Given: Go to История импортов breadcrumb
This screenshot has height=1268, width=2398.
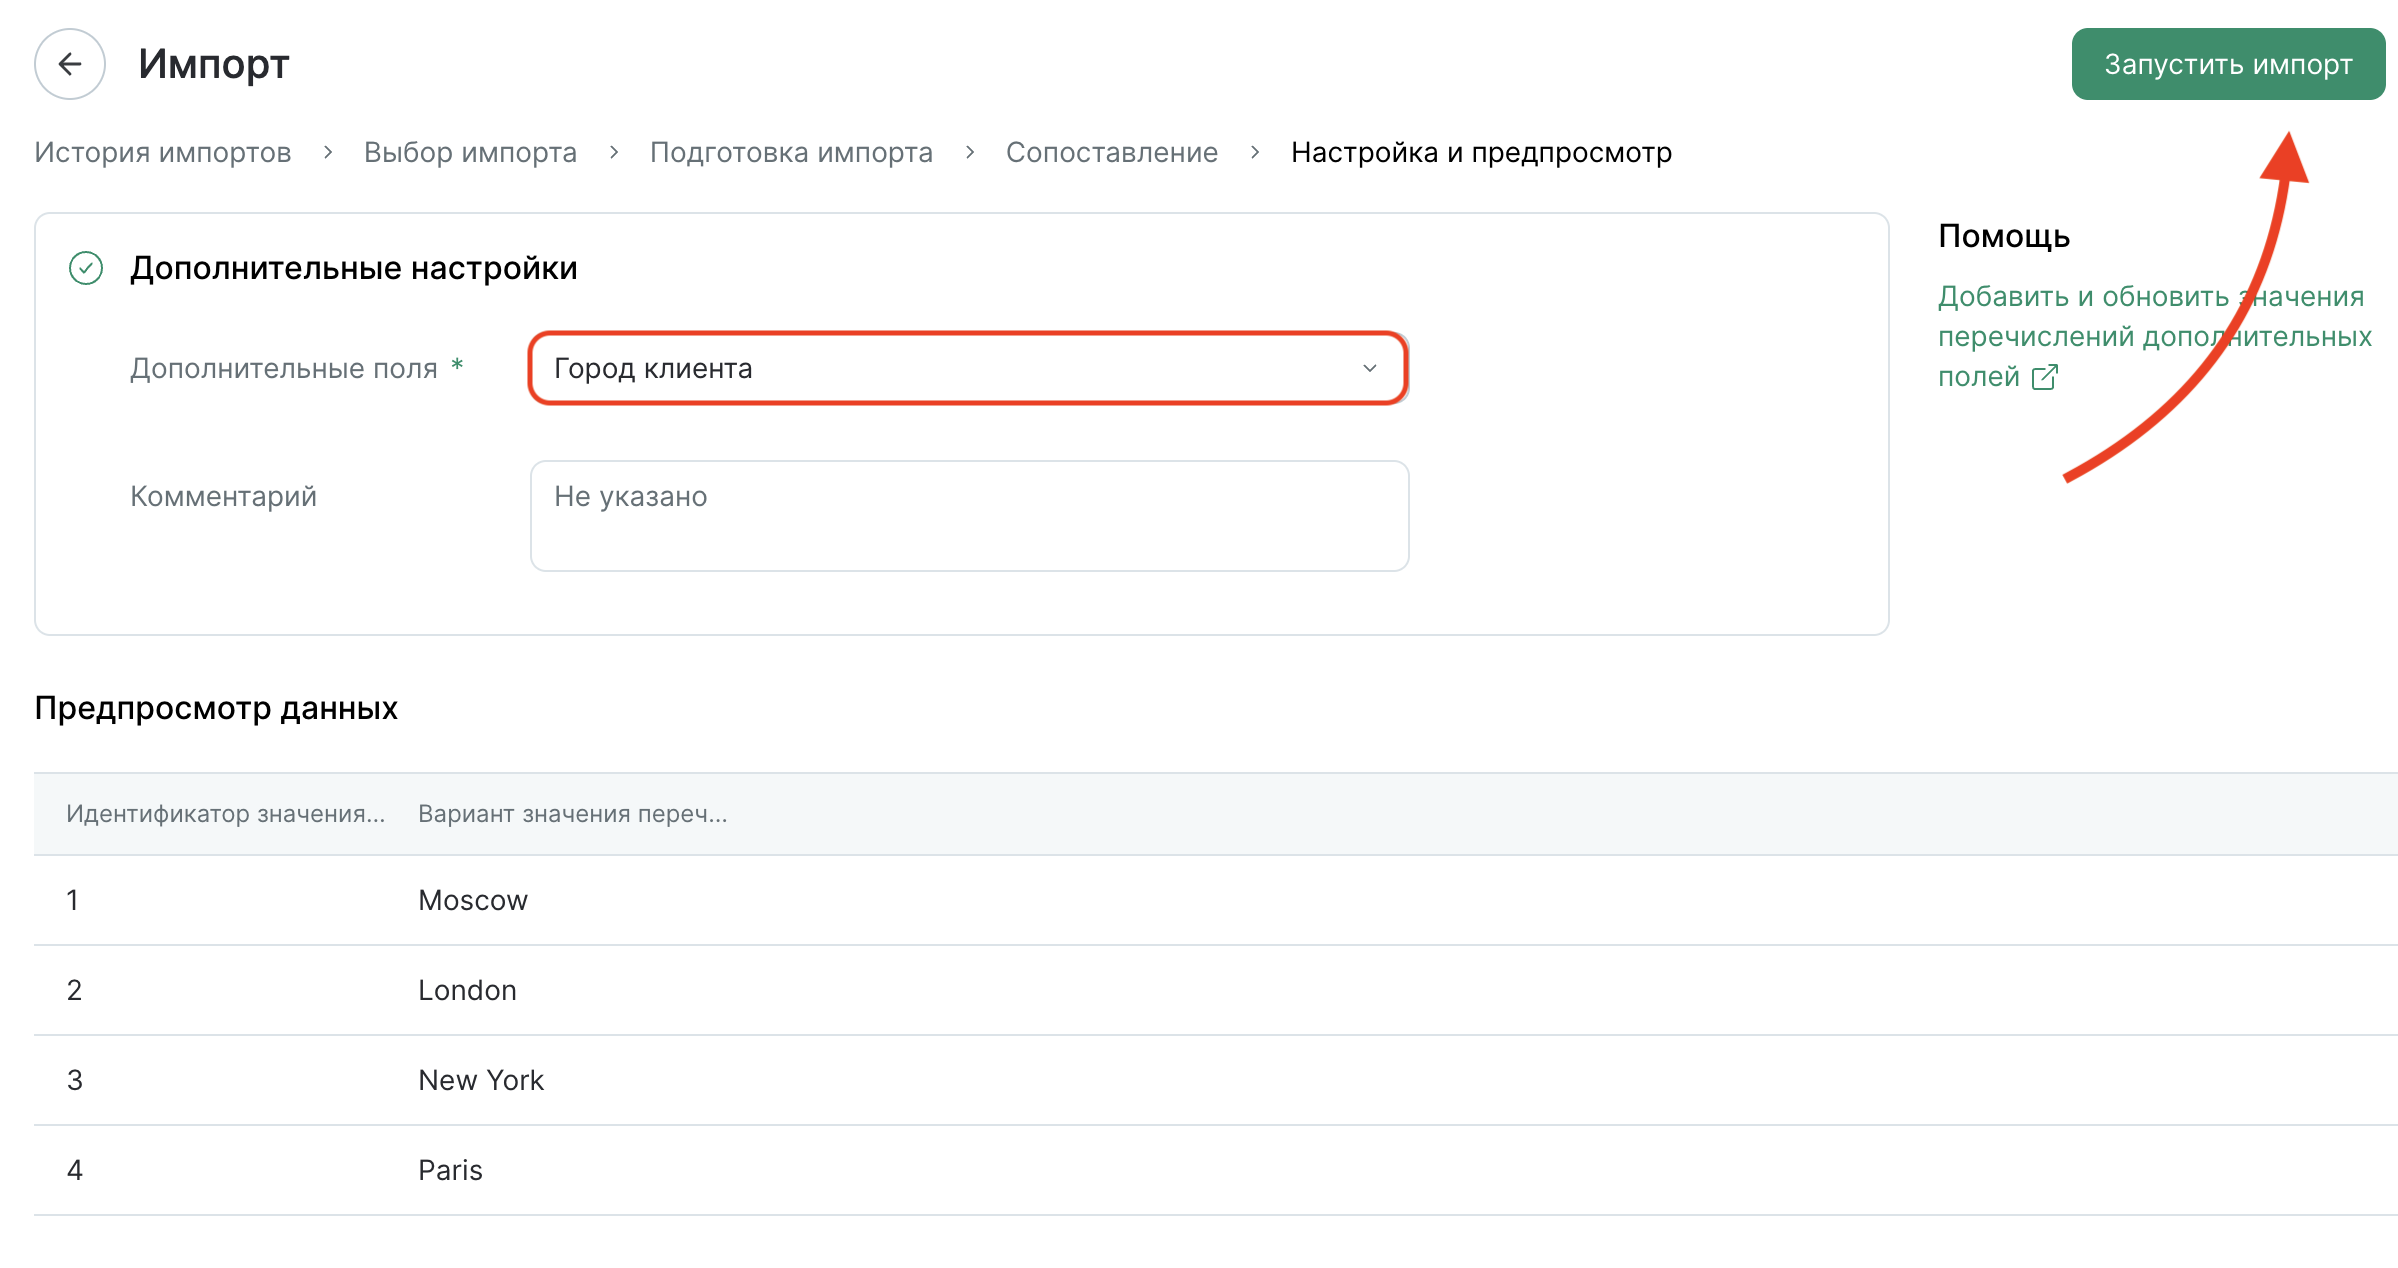Looking at the screenshot, I should pos(163,152).
